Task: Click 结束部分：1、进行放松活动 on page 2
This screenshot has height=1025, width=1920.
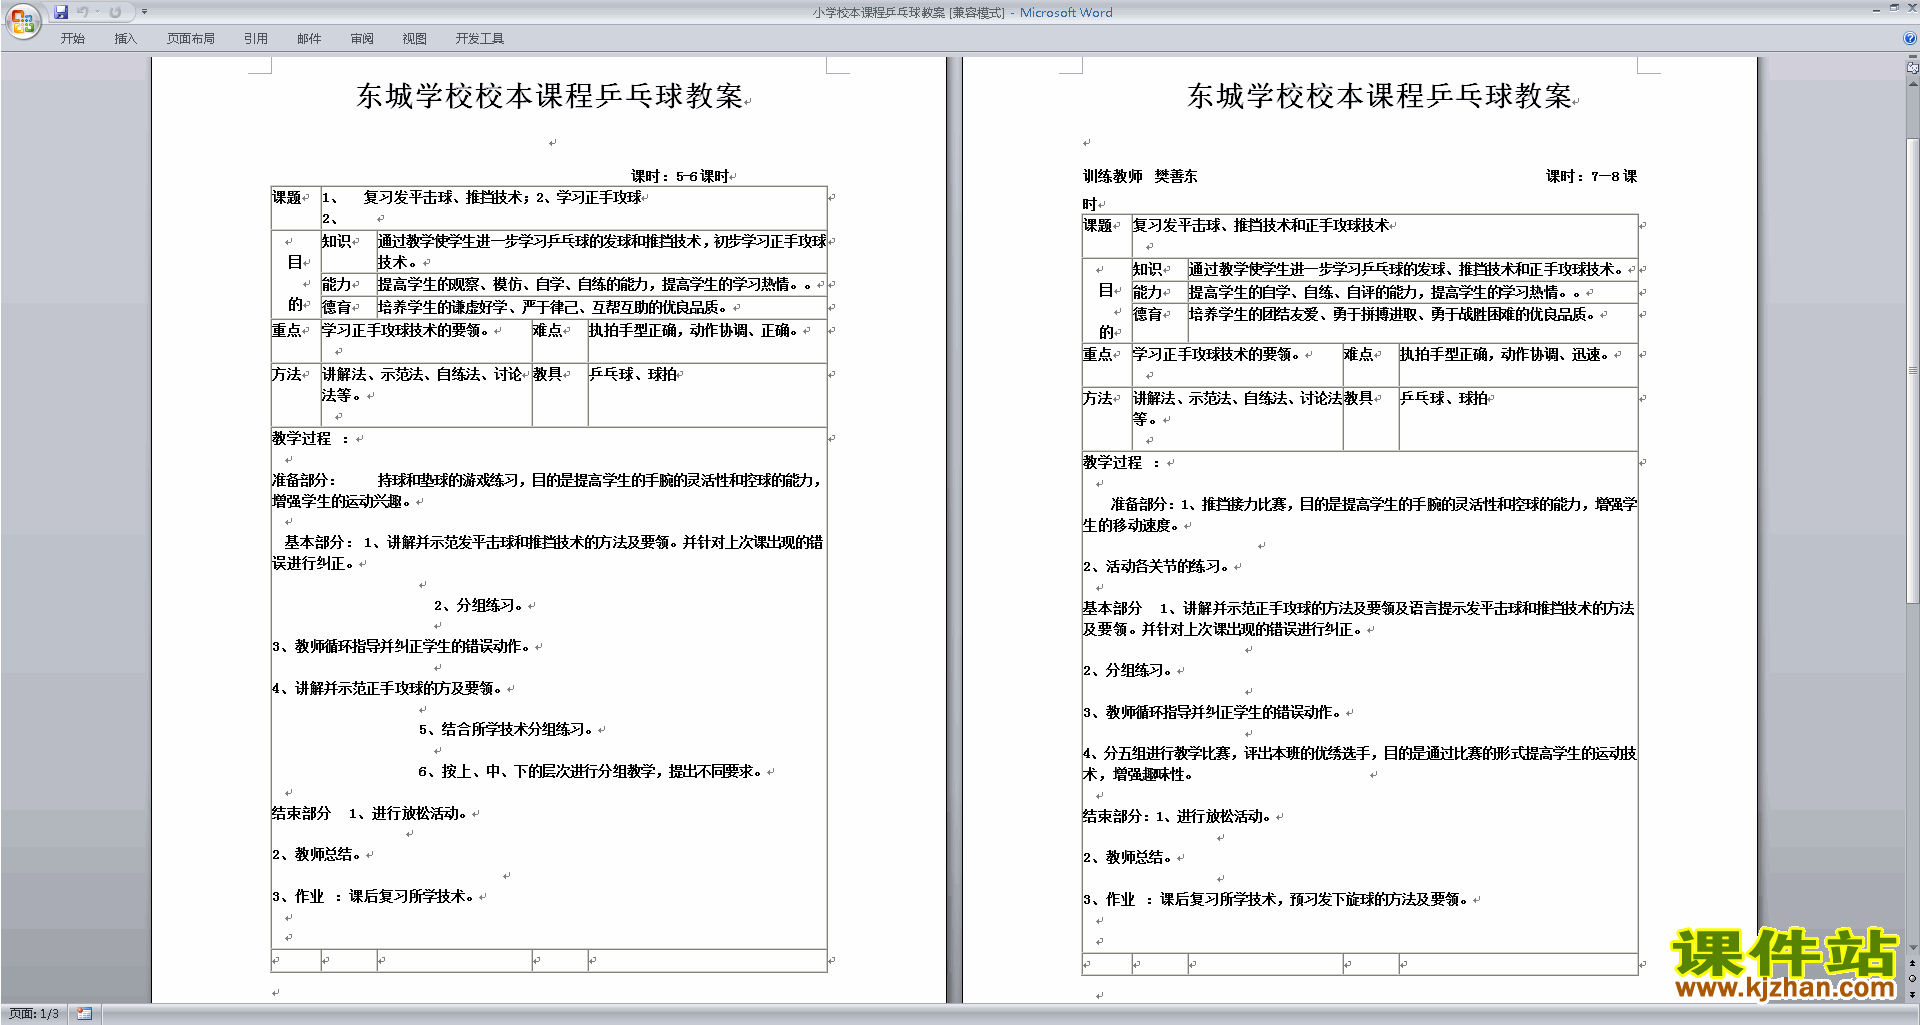Action: click(x=1177, y=816)
